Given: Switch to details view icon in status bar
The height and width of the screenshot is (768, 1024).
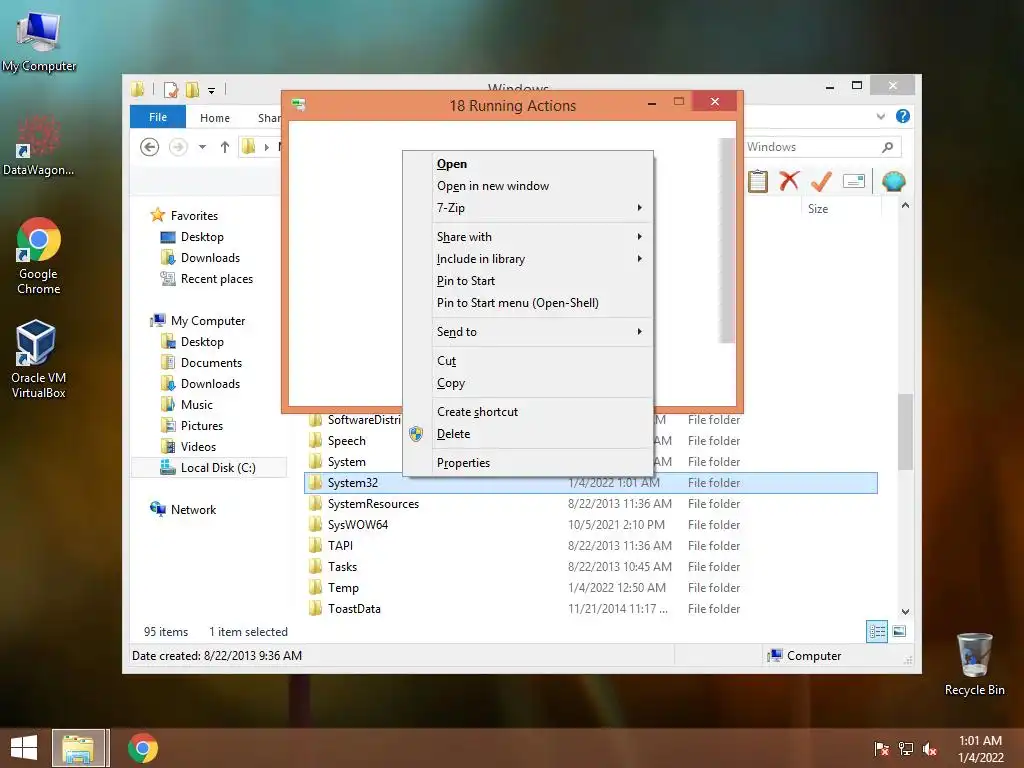Looking at the screenshot, I should [x=876, y=632].
